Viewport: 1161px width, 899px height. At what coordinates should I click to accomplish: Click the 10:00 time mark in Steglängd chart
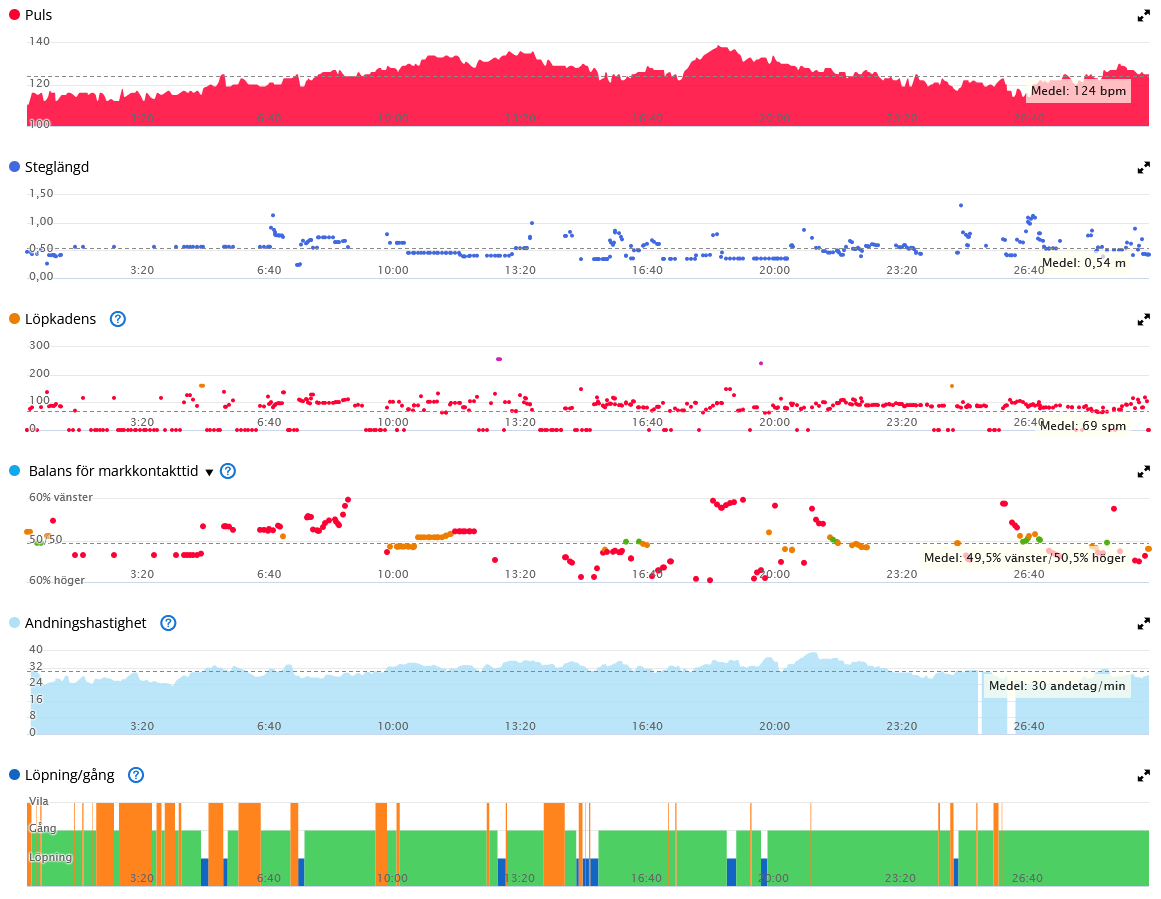[392, 270]
